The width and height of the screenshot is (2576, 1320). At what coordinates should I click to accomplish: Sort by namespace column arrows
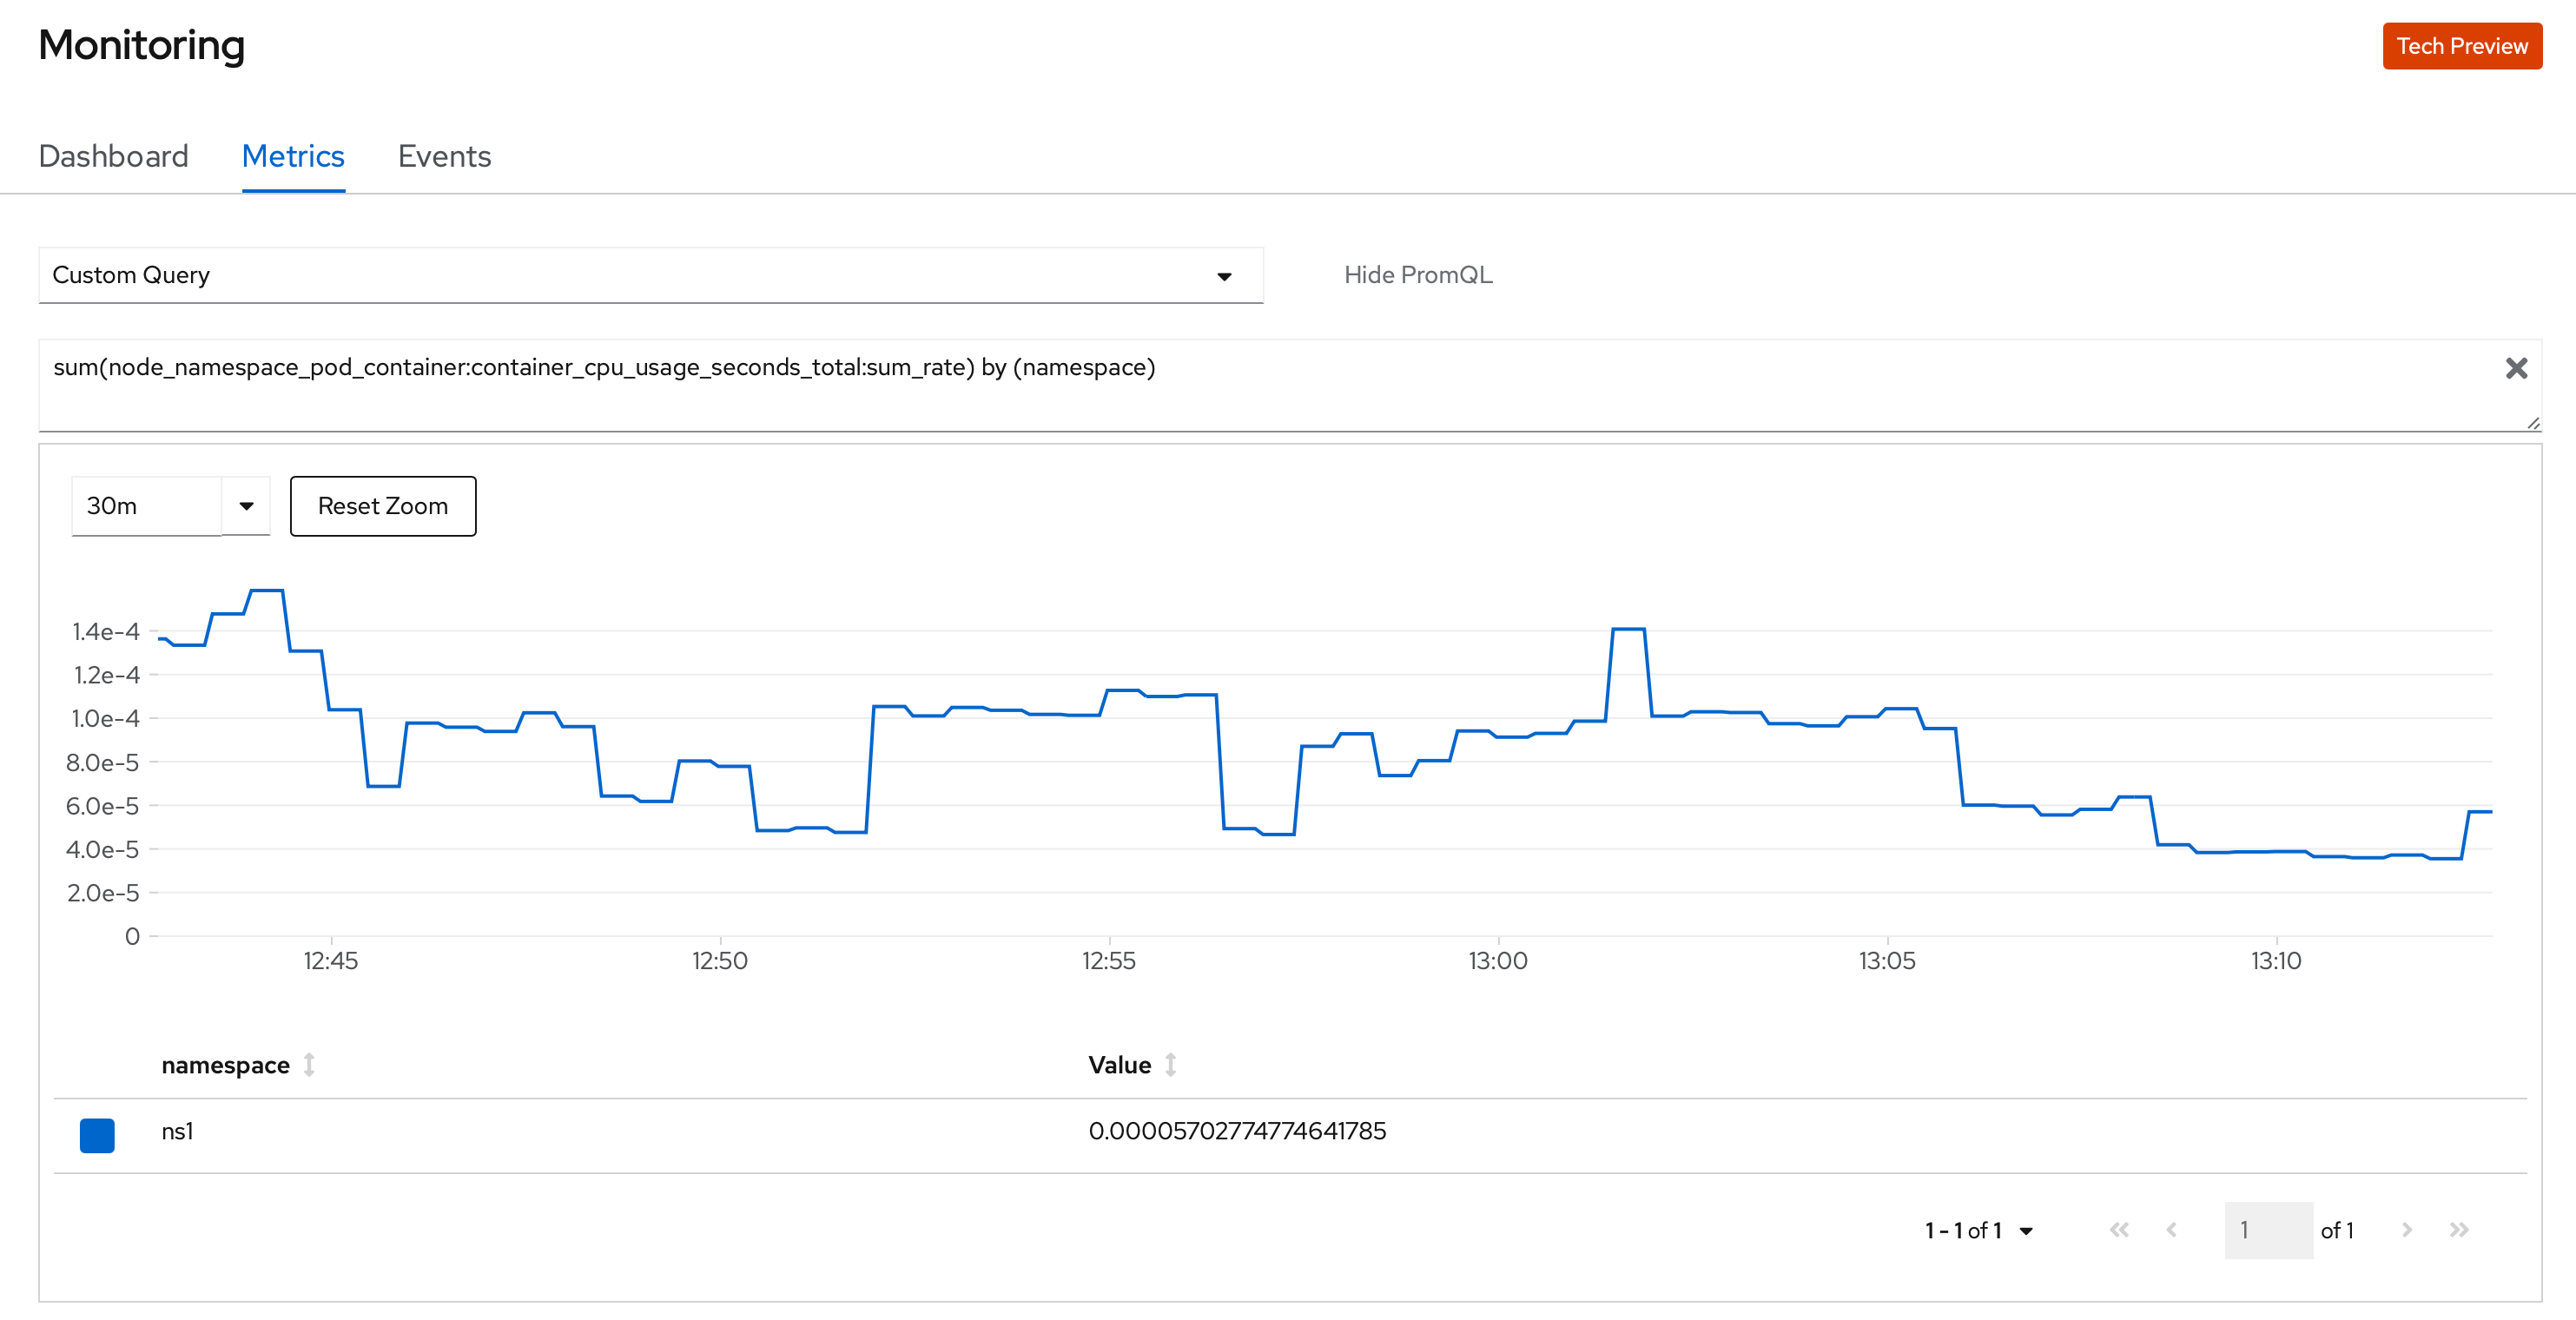tap(309, 1065)
